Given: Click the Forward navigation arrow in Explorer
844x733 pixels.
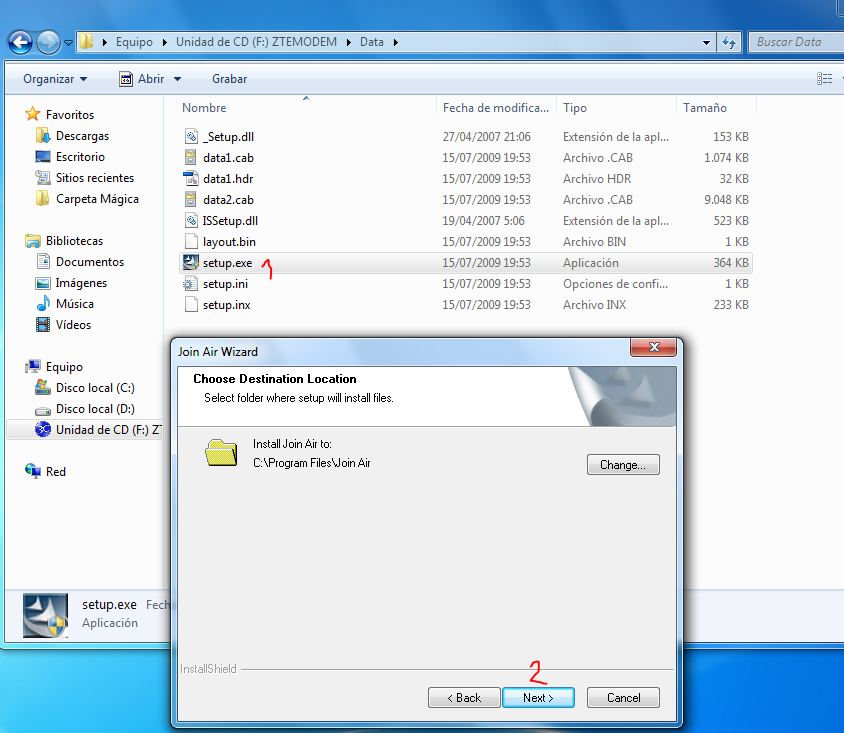Looking at the screenshot, I should pos(48,42).
